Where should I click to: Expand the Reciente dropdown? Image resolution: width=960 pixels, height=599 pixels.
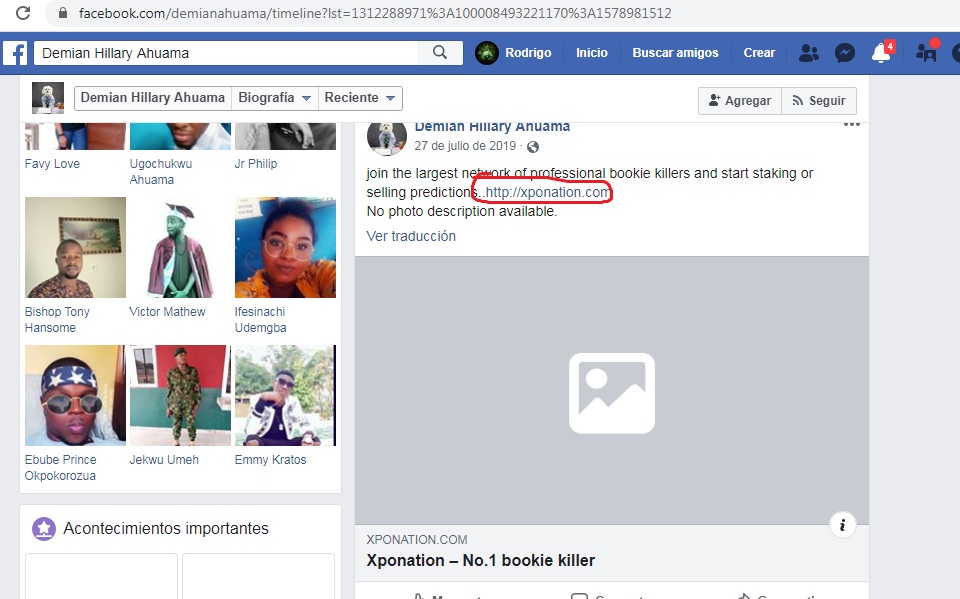click(360, 98)
